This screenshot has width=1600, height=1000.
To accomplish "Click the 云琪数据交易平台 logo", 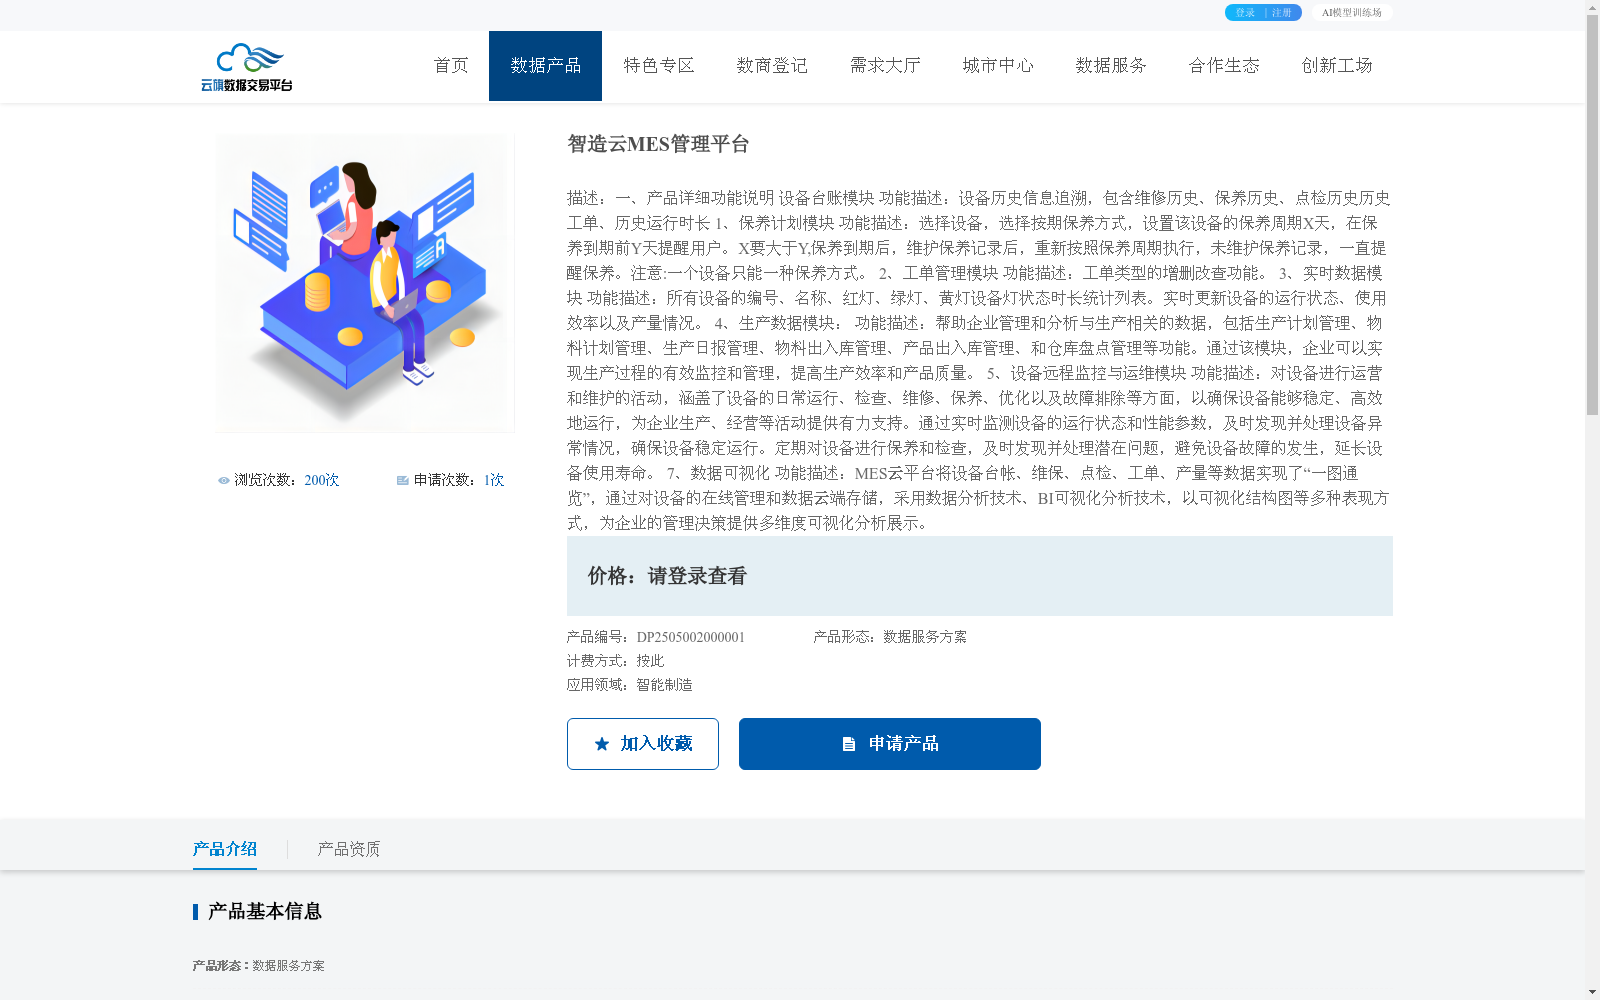I will [x=247, y=67].
